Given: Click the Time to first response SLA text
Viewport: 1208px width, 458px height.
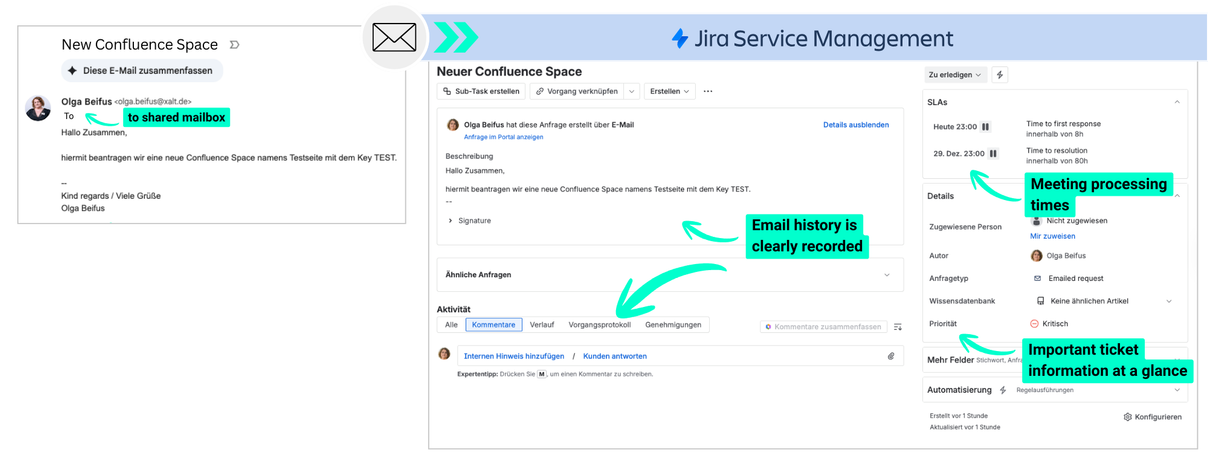Looking at the screenshot, I should pos(1063,124).
